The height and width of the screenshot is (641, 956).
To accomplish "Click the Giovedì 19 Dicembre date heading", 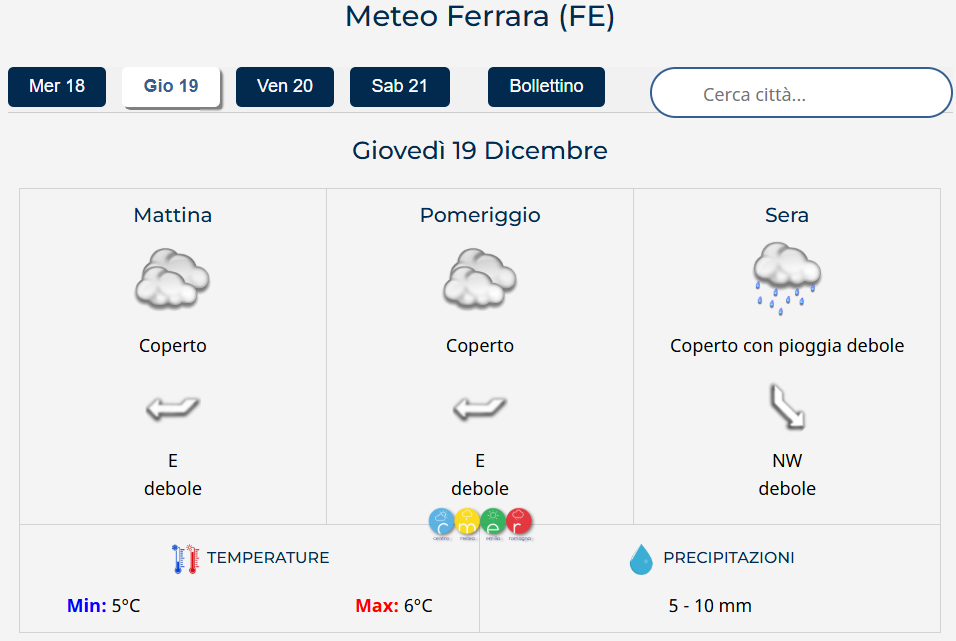I will click(x=479, y=151).
